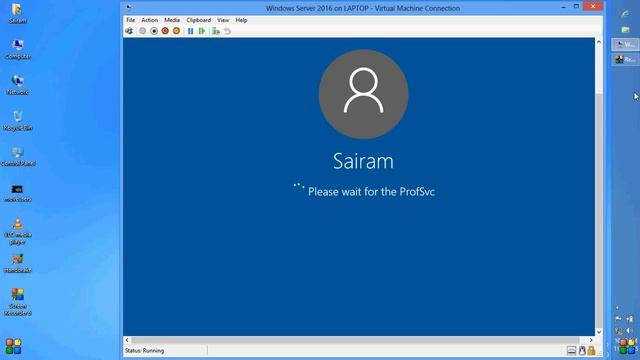The image size is (640, 360).
Task: Click the Status: Running text
Action: [x=144, y=351]
